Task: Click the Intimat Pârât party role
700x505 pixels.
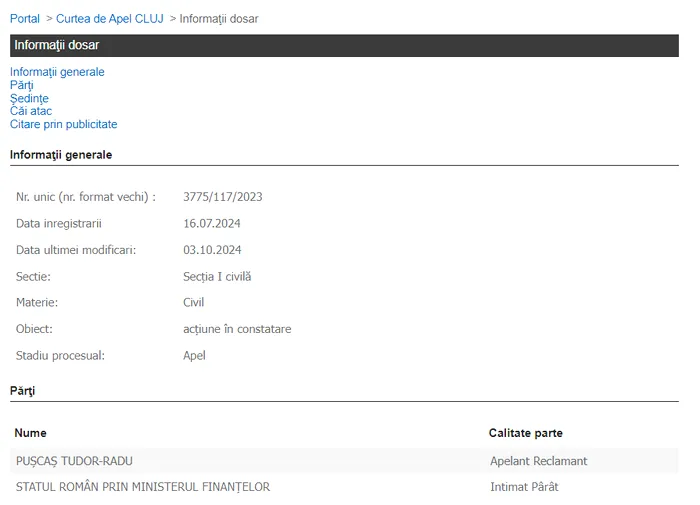Action: [x=524, y=487]
